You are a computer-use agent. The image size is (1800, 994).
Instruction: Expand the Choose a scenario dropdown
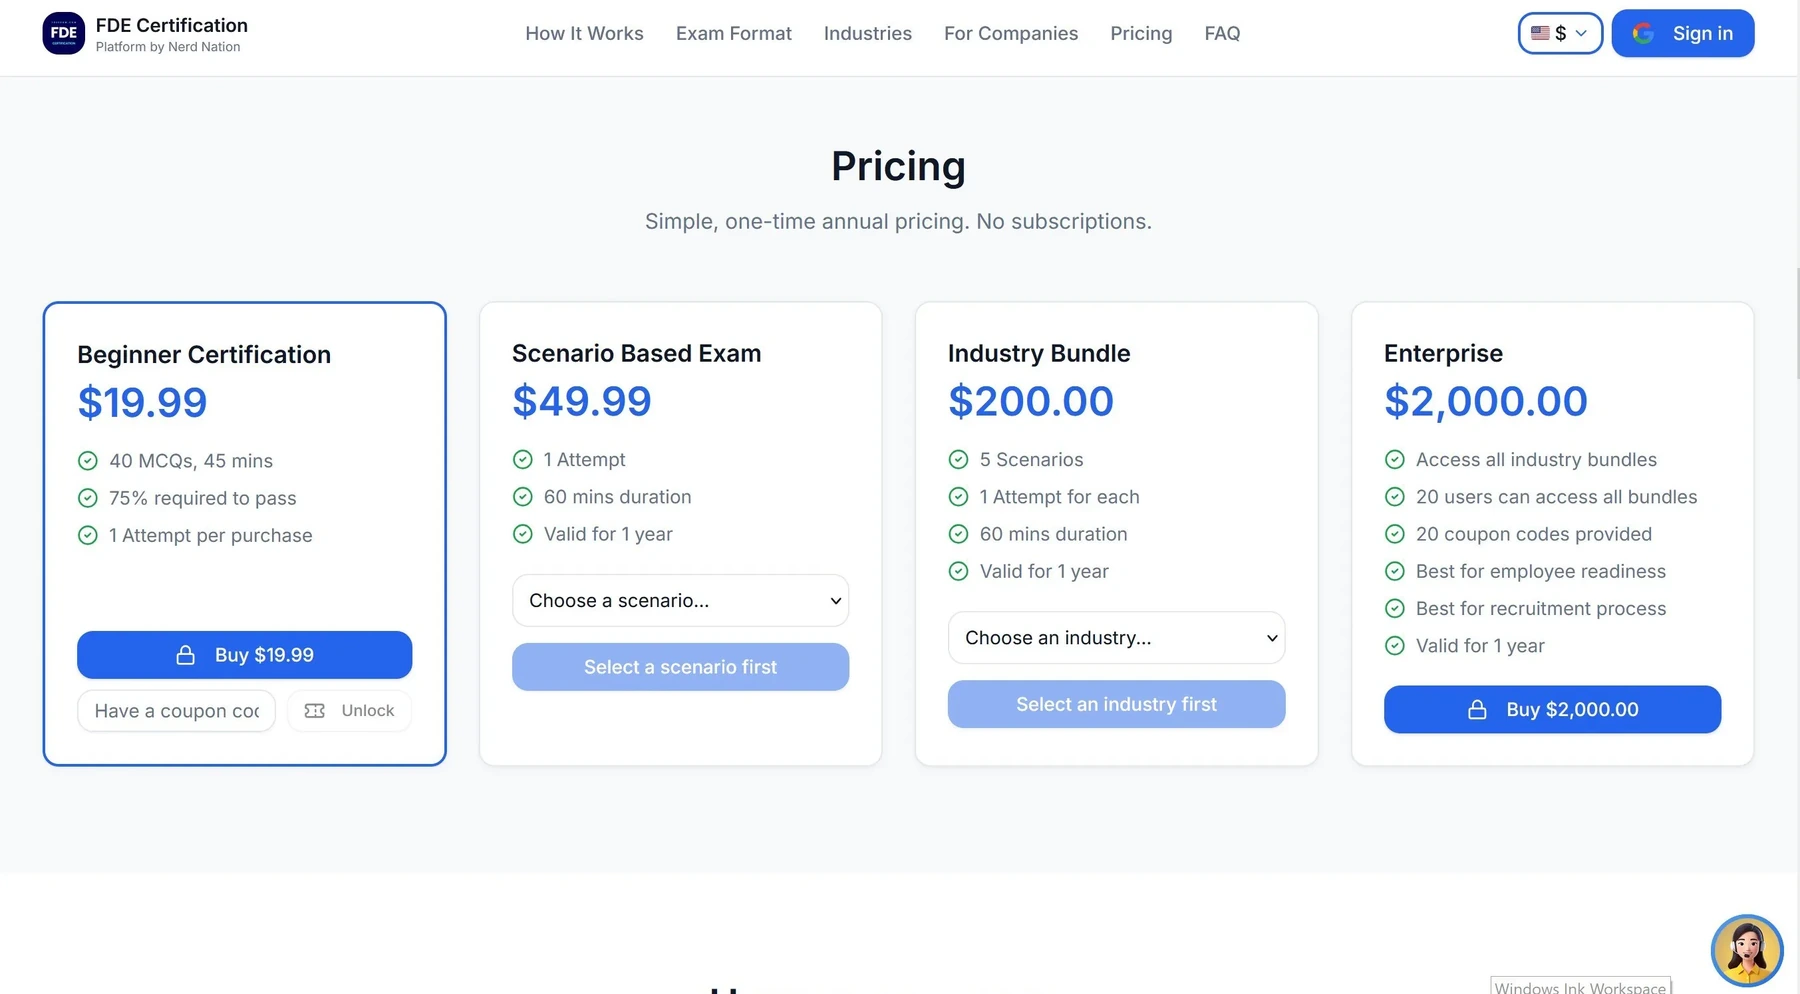tap(680, 600)
